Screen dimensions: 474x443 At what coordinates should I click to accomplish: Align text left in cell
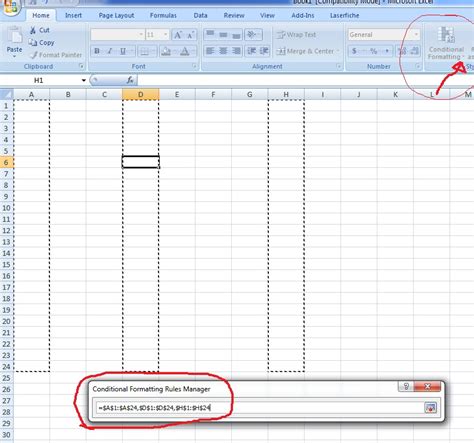210,51
